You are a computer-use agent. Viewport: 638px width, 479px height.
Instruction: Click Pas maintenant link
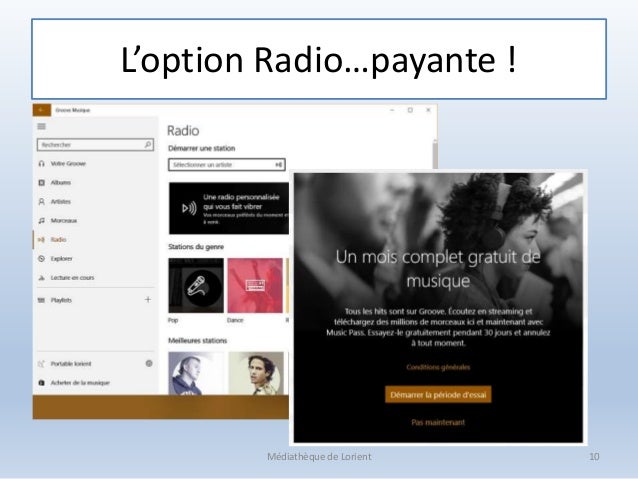tap(438, 422)
